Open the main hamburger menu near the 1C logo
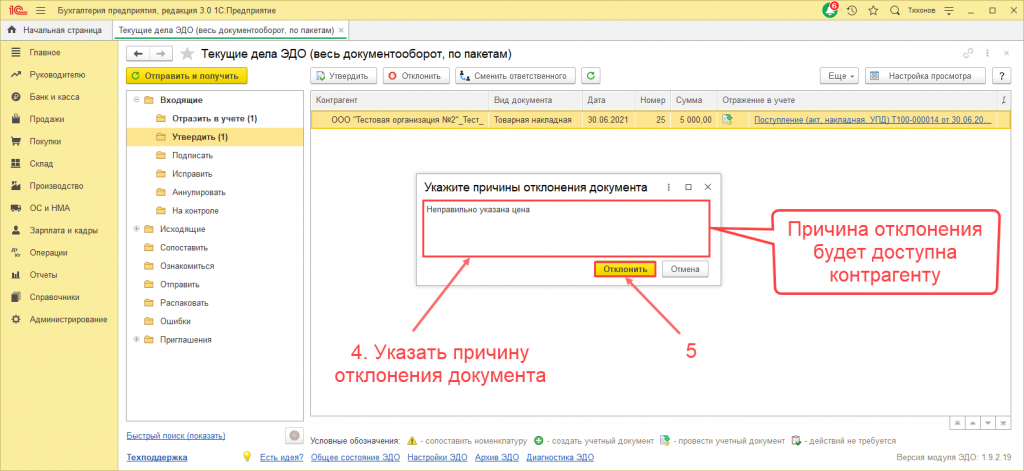 (41, 11)
